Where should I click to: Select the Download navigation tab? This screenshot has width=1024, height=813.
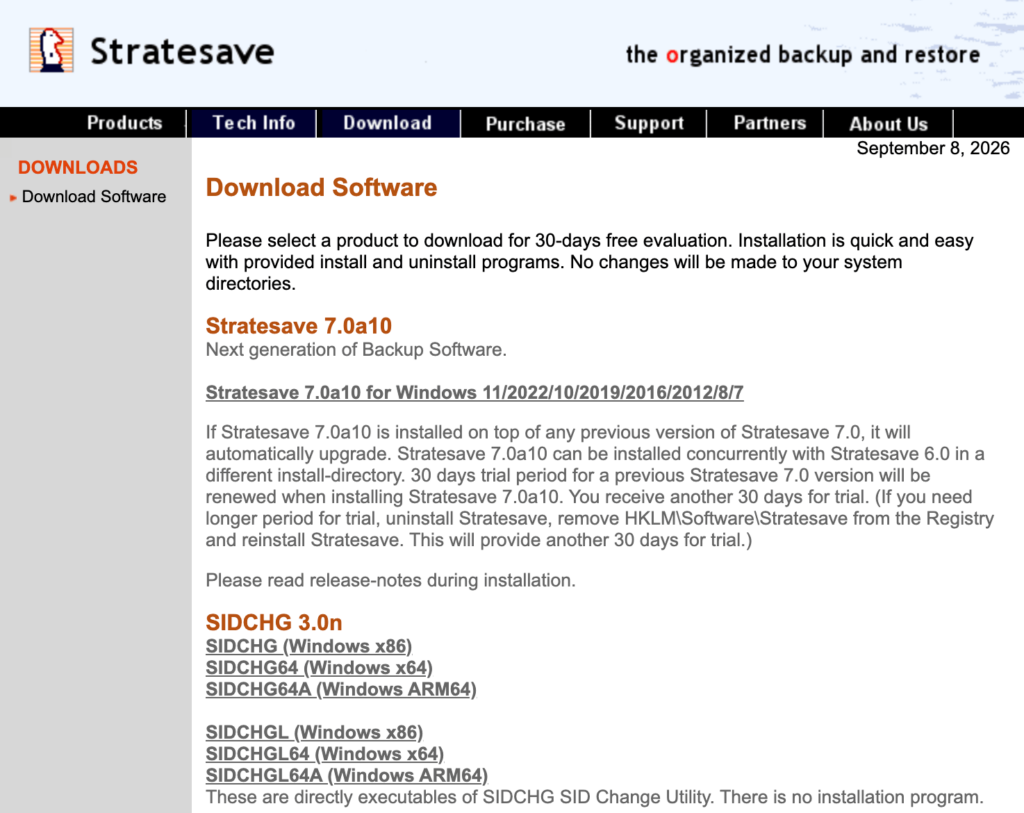(388, 123)
